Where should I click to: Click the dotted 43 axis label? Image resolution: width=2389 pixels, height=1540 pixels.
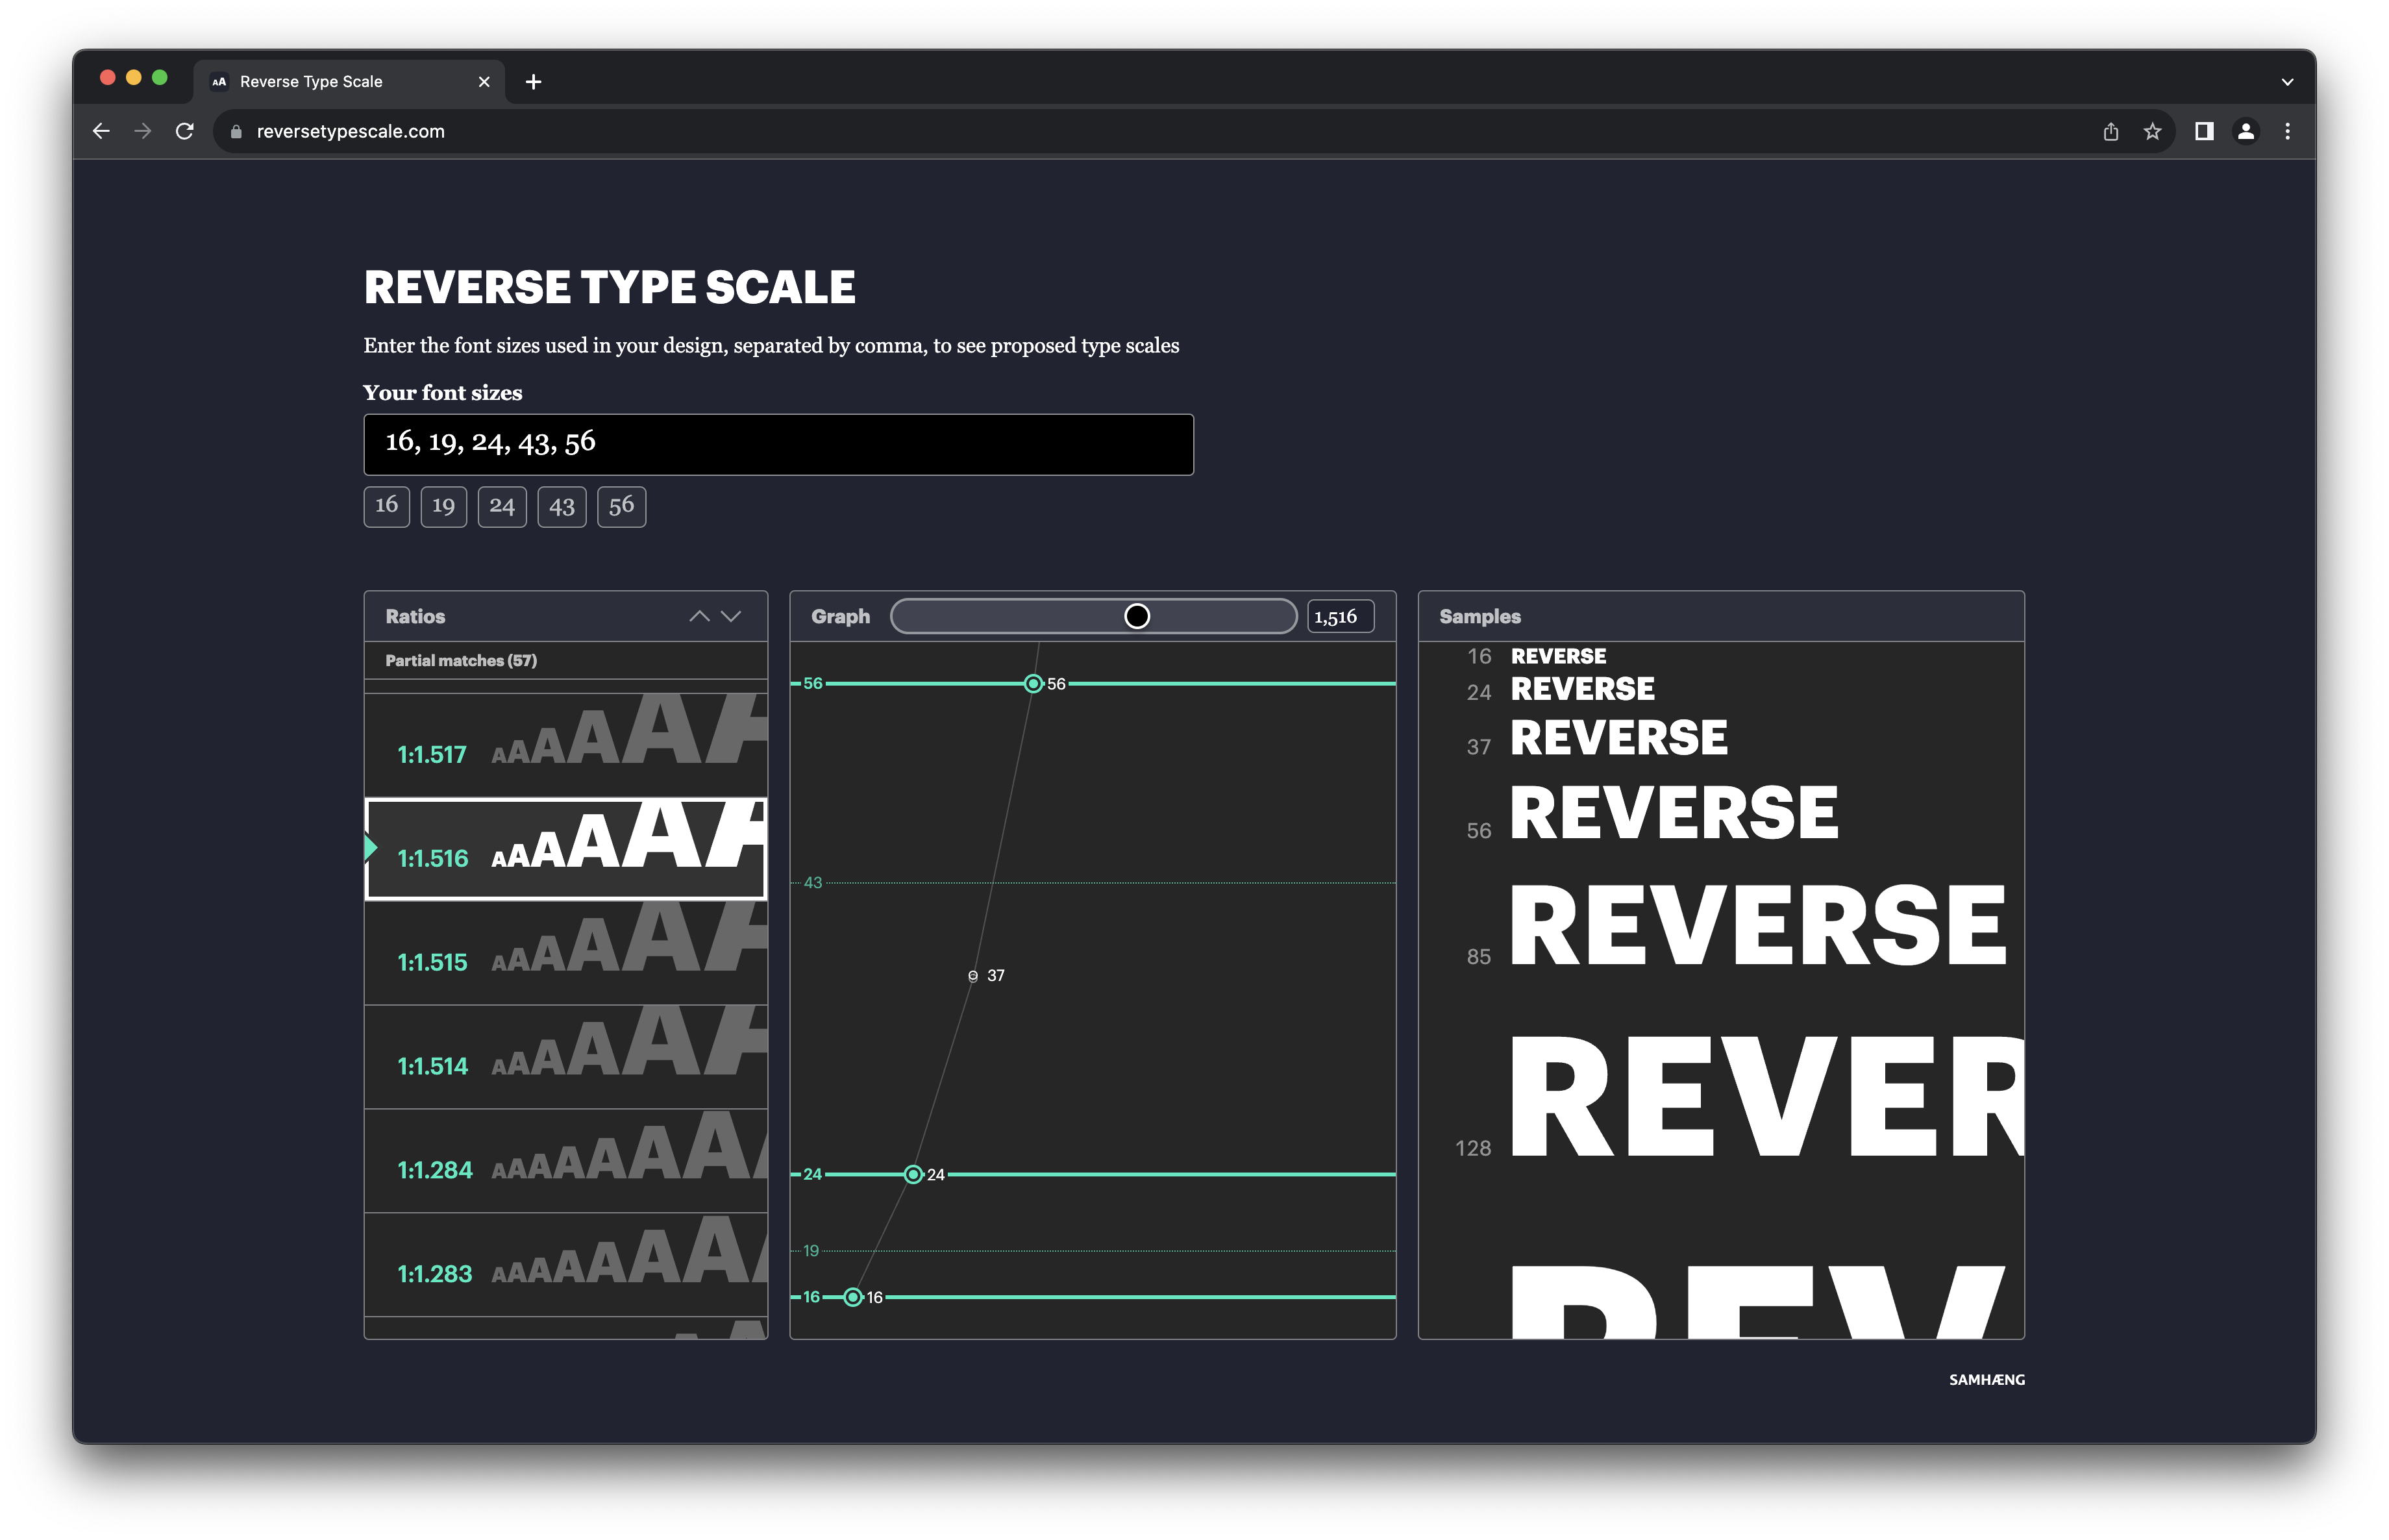813,882
